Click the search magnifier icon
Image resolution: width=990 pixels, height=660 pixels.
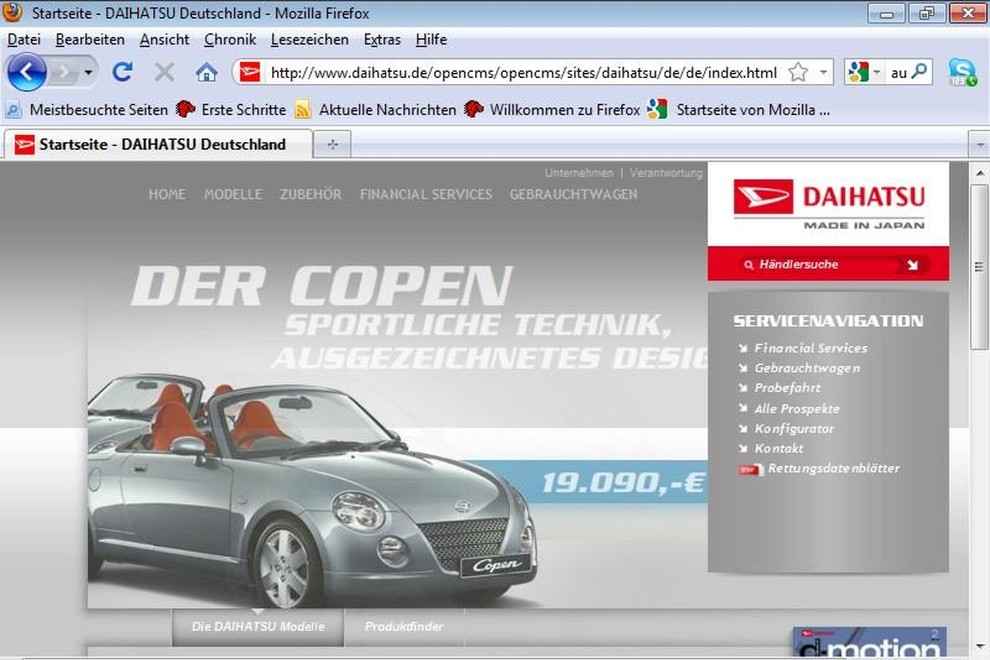click(x=920, y=71)
